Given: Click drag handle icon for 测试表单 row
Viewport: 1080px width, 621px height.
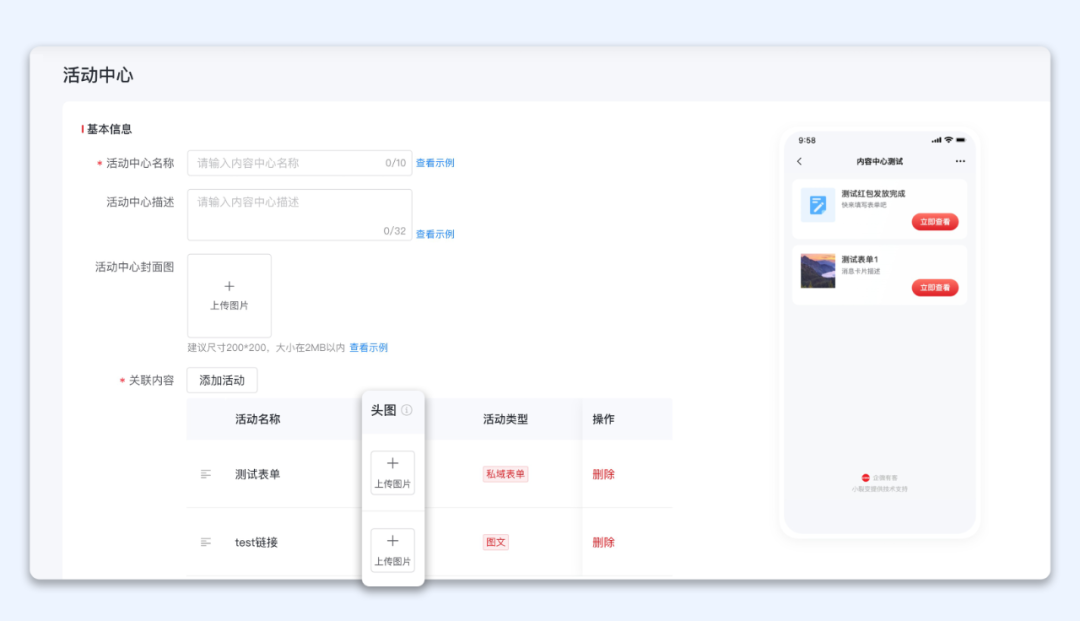Looking at the screenshot, I should point(206,474).
